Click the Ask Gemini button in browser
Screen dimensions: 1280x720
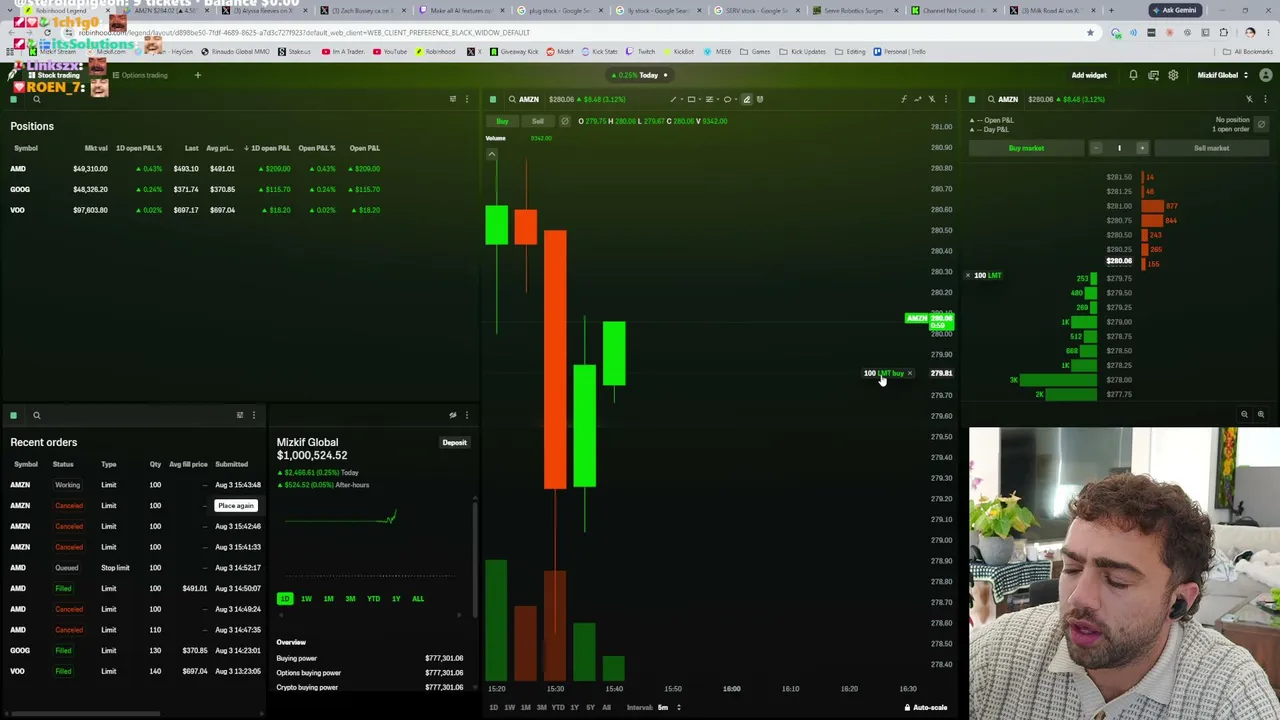click(1175, 10)
